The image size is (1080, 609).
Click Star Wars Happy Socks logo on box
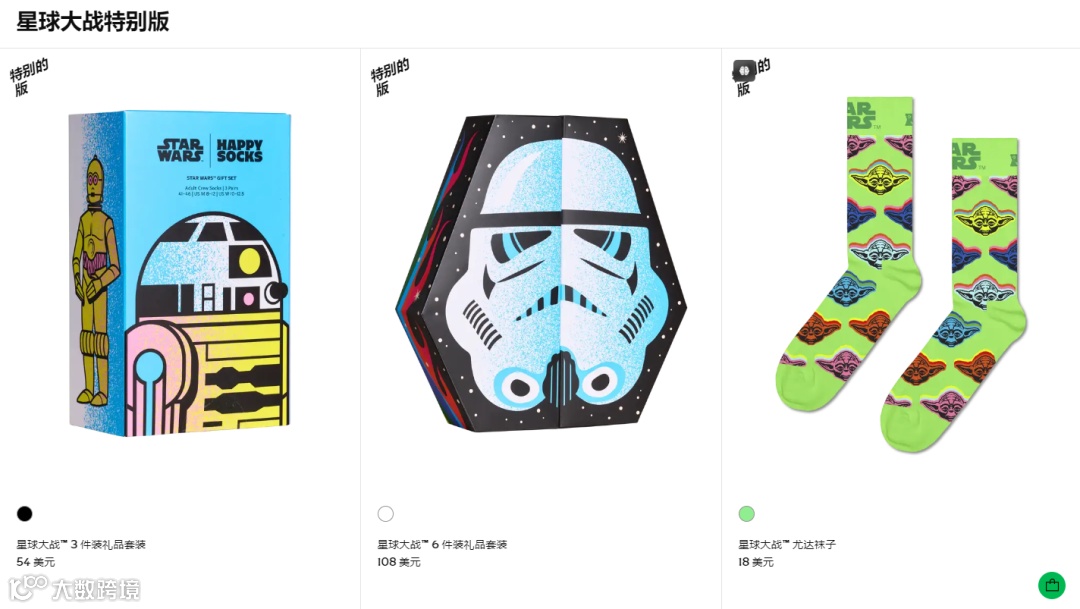point(210,150)
